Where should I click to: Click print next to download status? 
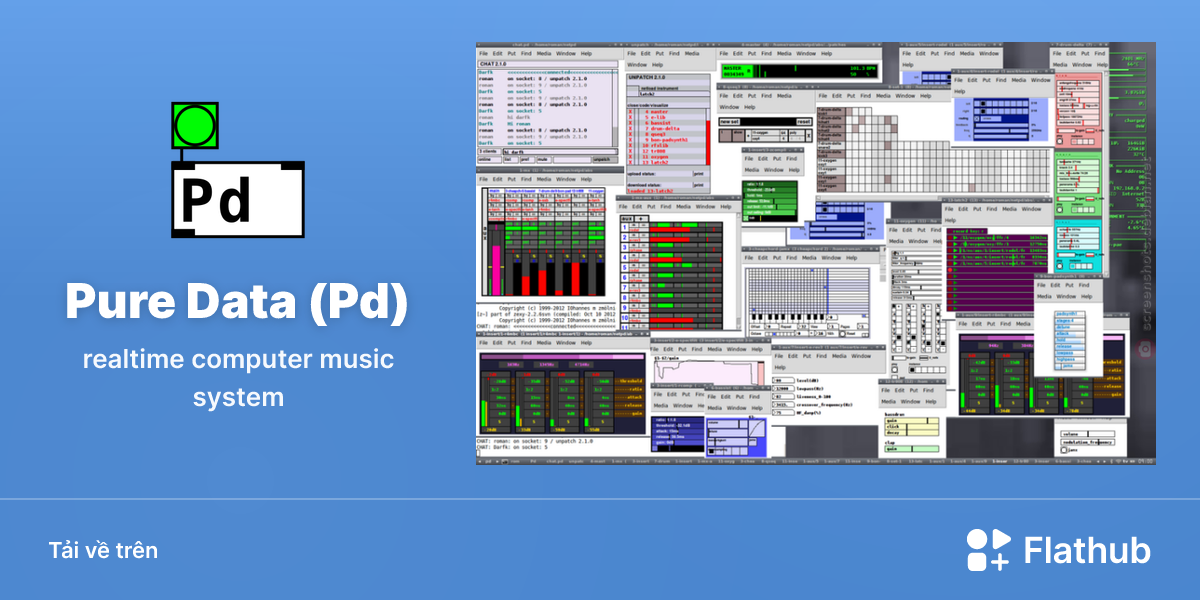click(x=699, y=185)
